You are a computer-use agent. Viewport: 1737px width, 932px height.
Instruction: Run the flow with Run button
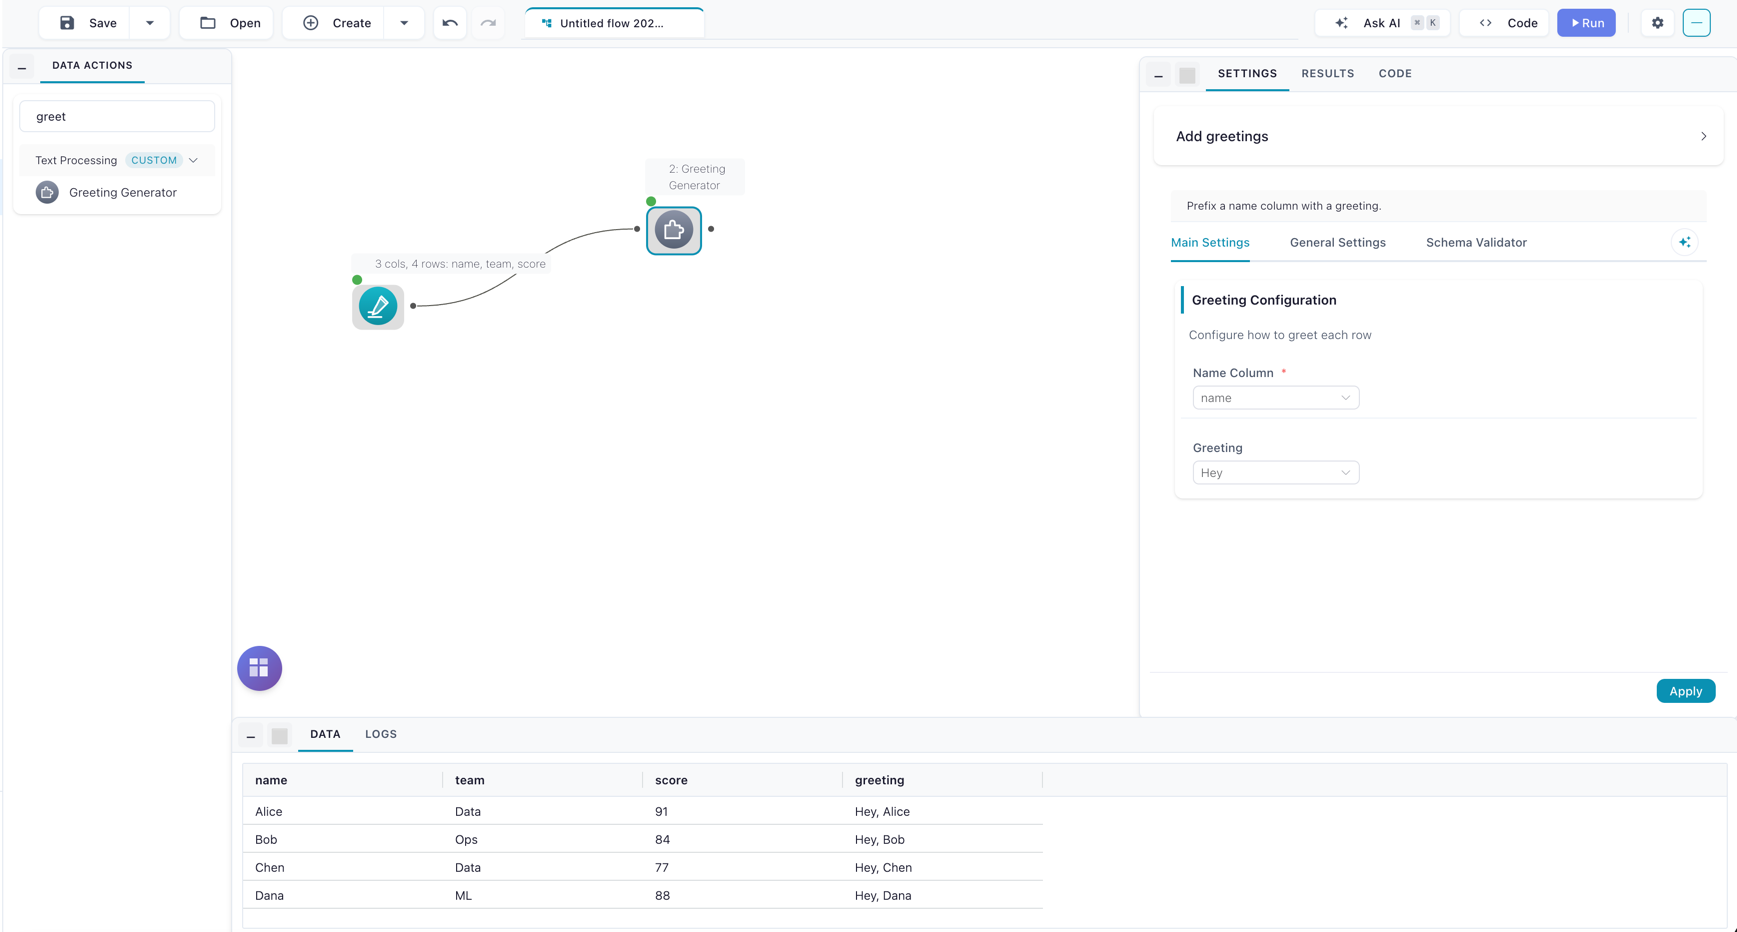click(1586, 23)
